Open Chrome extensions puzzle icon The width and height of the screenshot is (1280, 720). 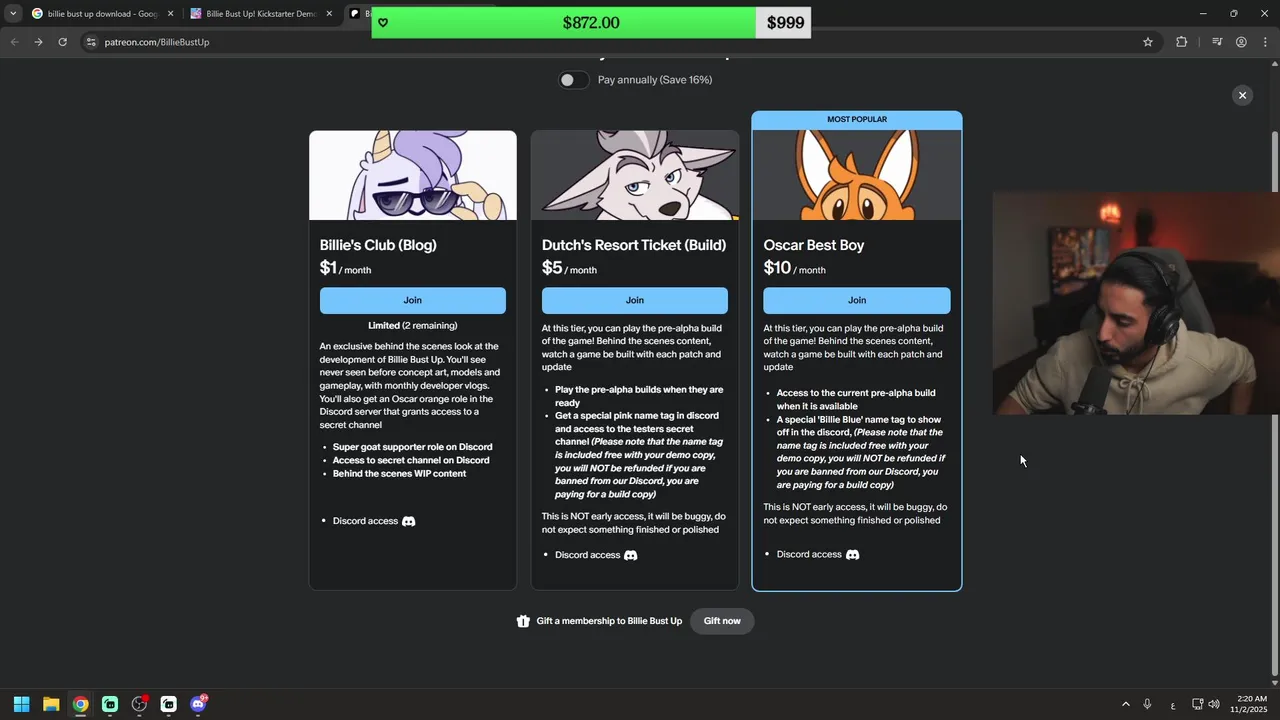(1182, 42)
